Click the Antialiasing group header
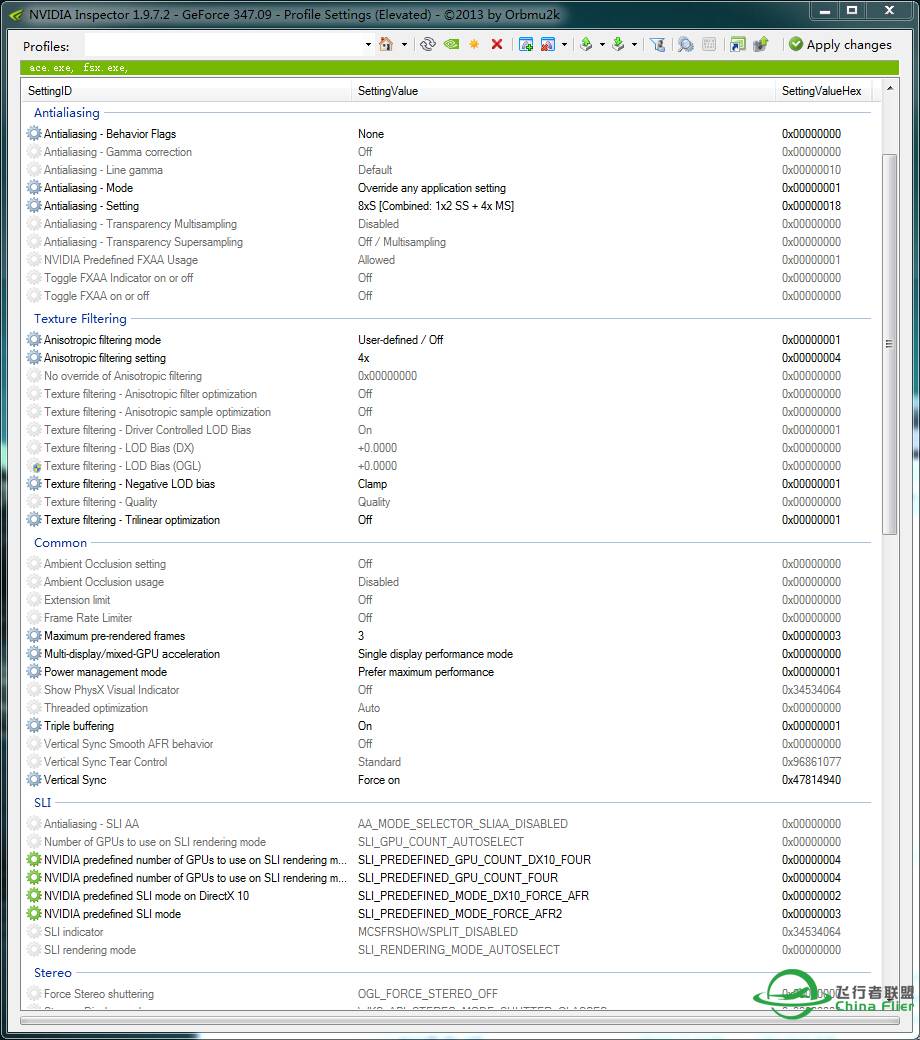This screenshot has width=920, height=1040. coord(66,112)
